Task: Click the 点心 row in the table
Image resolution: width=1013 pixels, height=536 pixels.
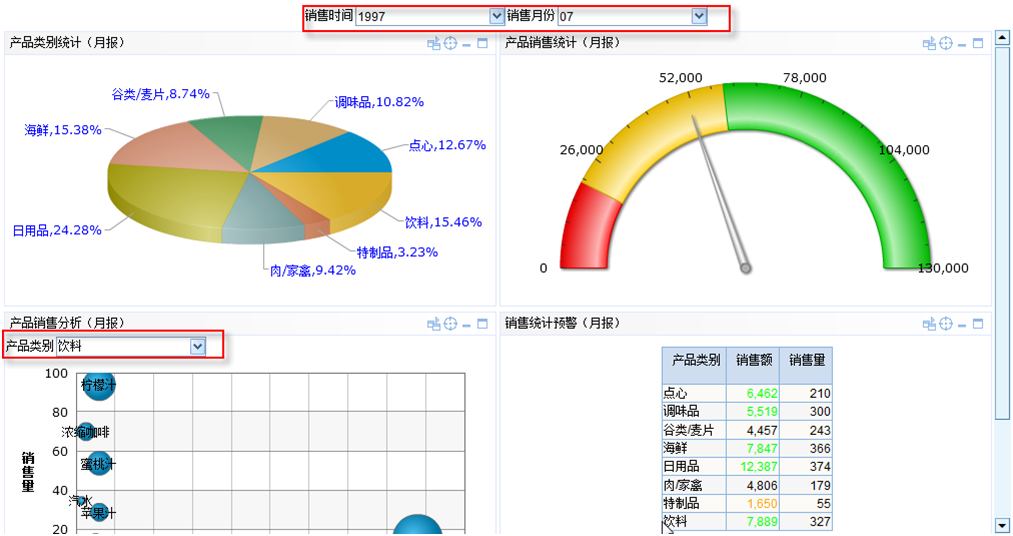Action: [x=747, y=393]
